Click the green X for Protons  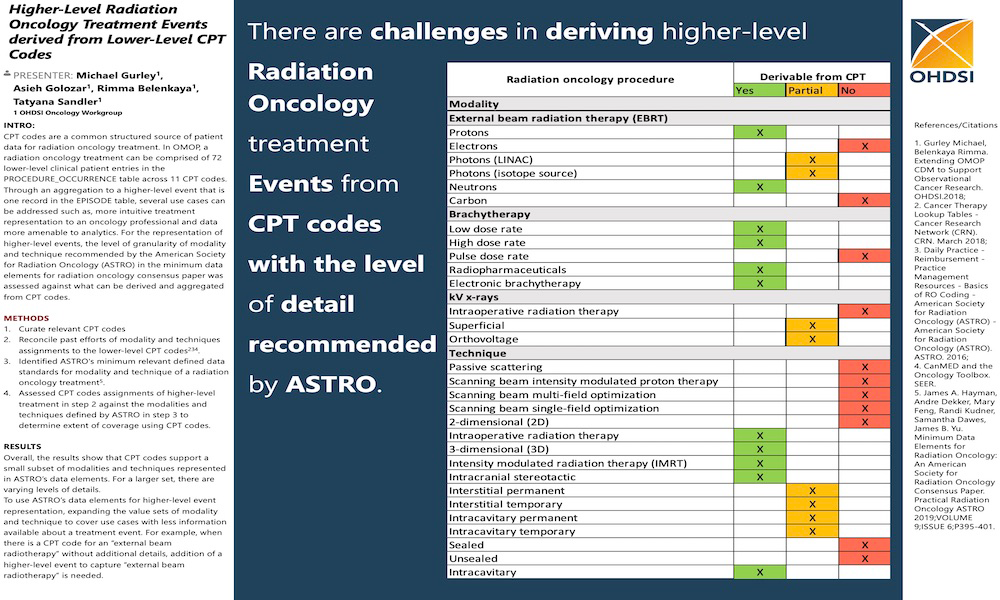759,132
